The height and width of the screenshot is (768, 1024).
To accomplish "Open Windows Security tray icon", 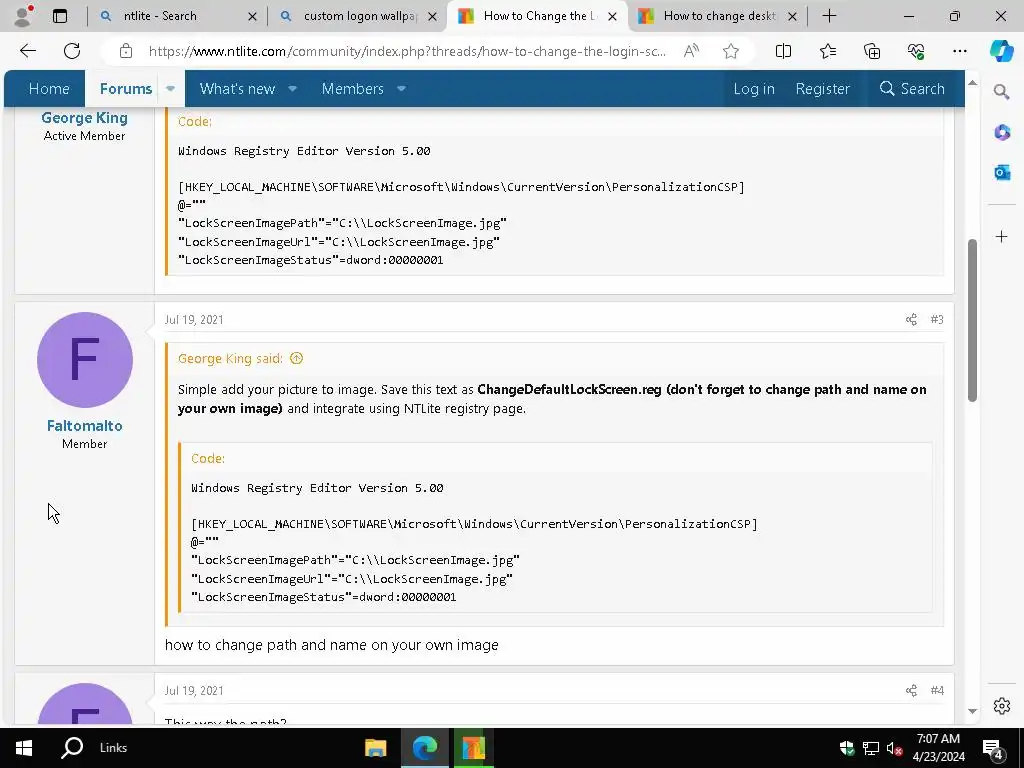I will [x=847, y=748].
